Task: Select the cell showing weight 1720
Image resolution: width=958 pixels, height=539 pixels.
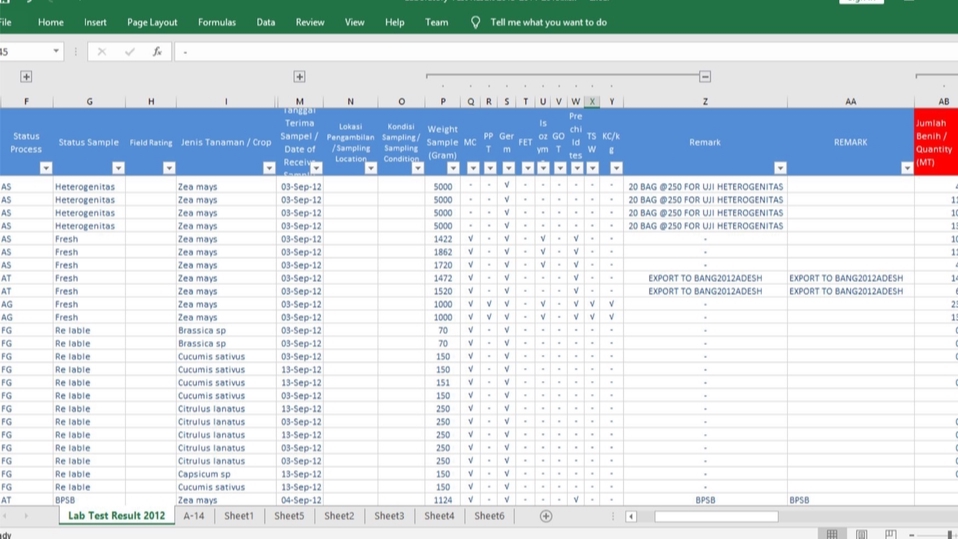Action: coord(443,265)
